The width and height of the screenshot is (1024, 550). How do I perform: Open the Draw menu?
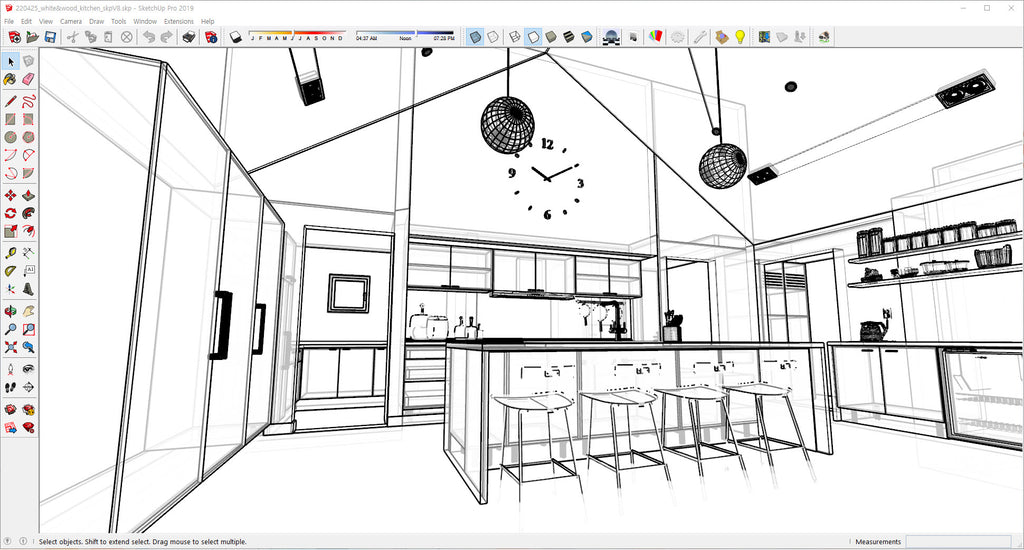click(x=96, y=21)
